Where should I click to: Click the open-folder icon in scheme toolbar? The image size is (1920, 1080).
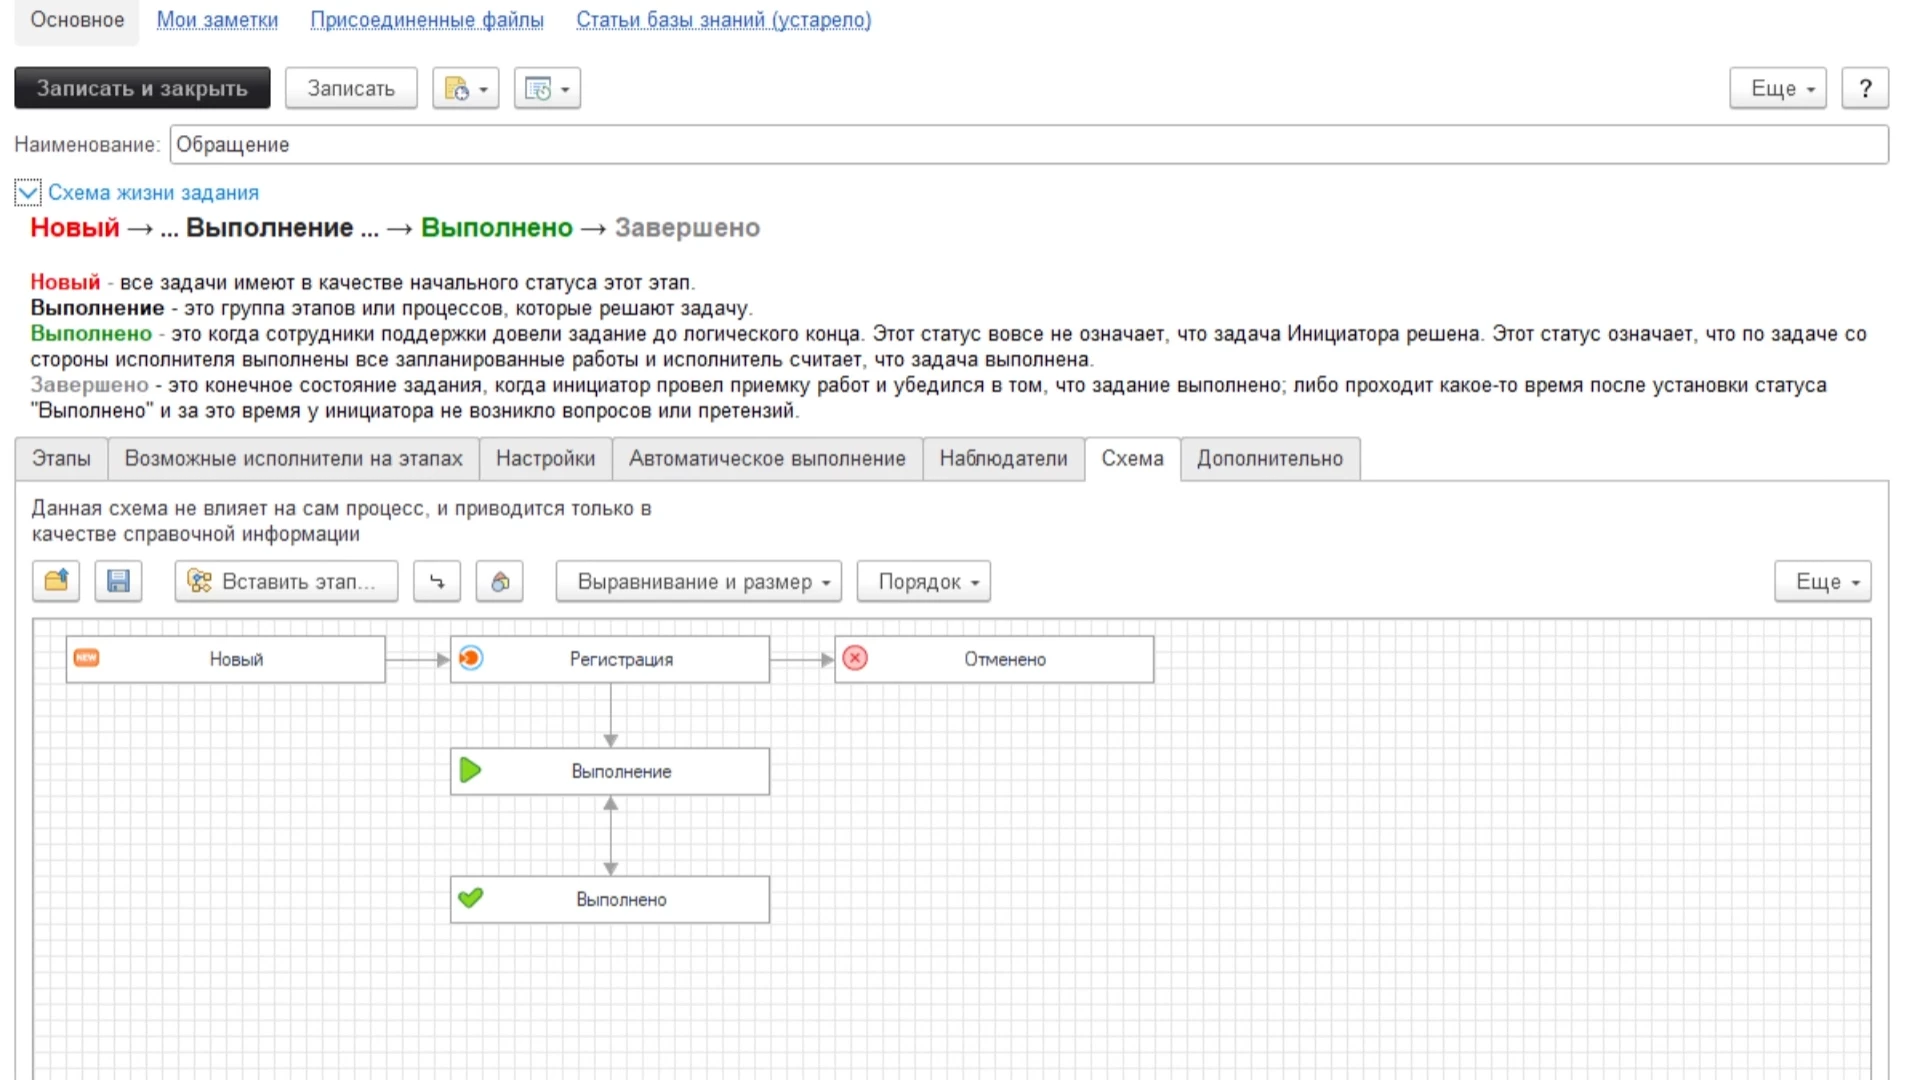pos(56,581)
